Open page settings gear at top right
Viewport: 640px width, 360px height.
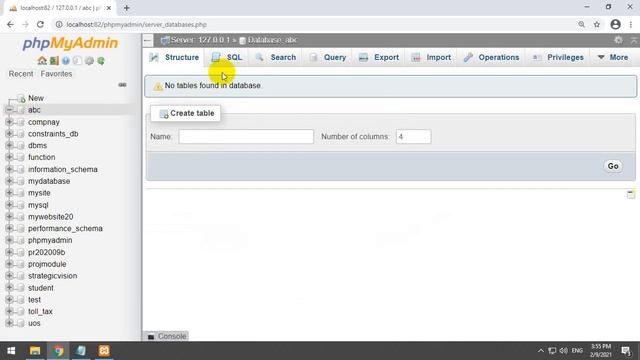point(618,40)
